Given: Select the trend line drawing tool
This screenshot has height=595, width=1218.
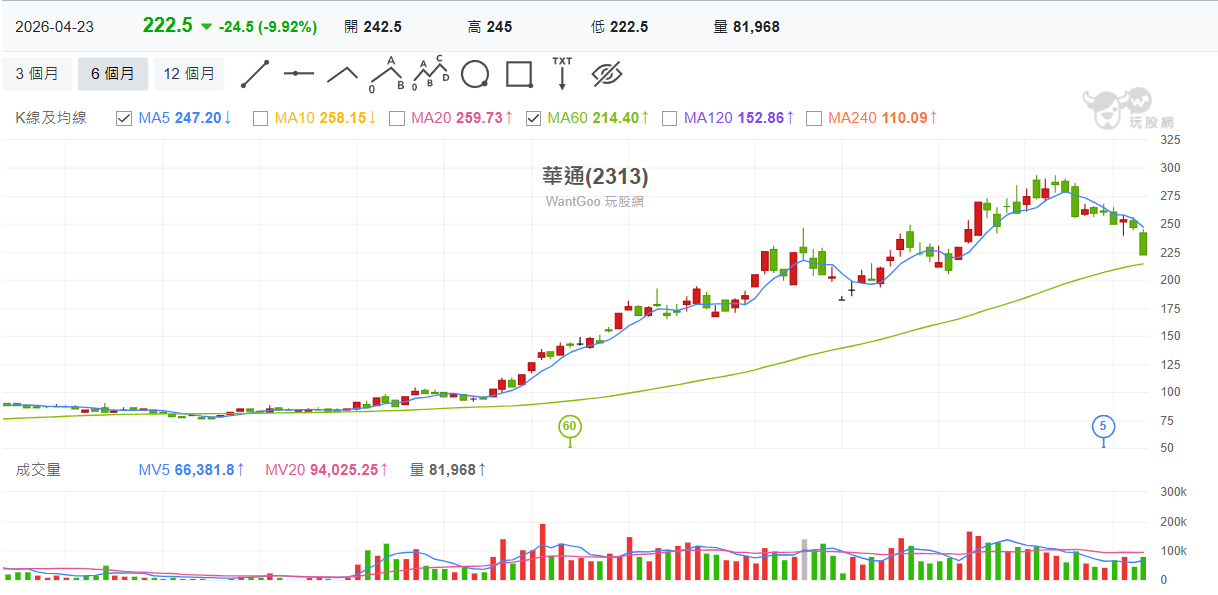Looking at the screenshot, I should (256, 74).
